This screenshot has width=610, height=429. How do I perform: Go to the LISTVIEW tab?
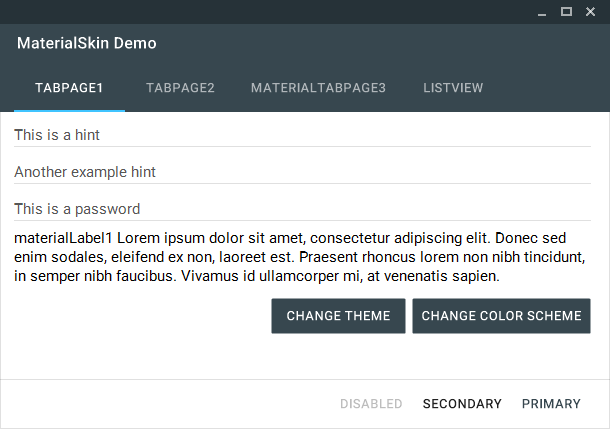(x=453, y=88)
